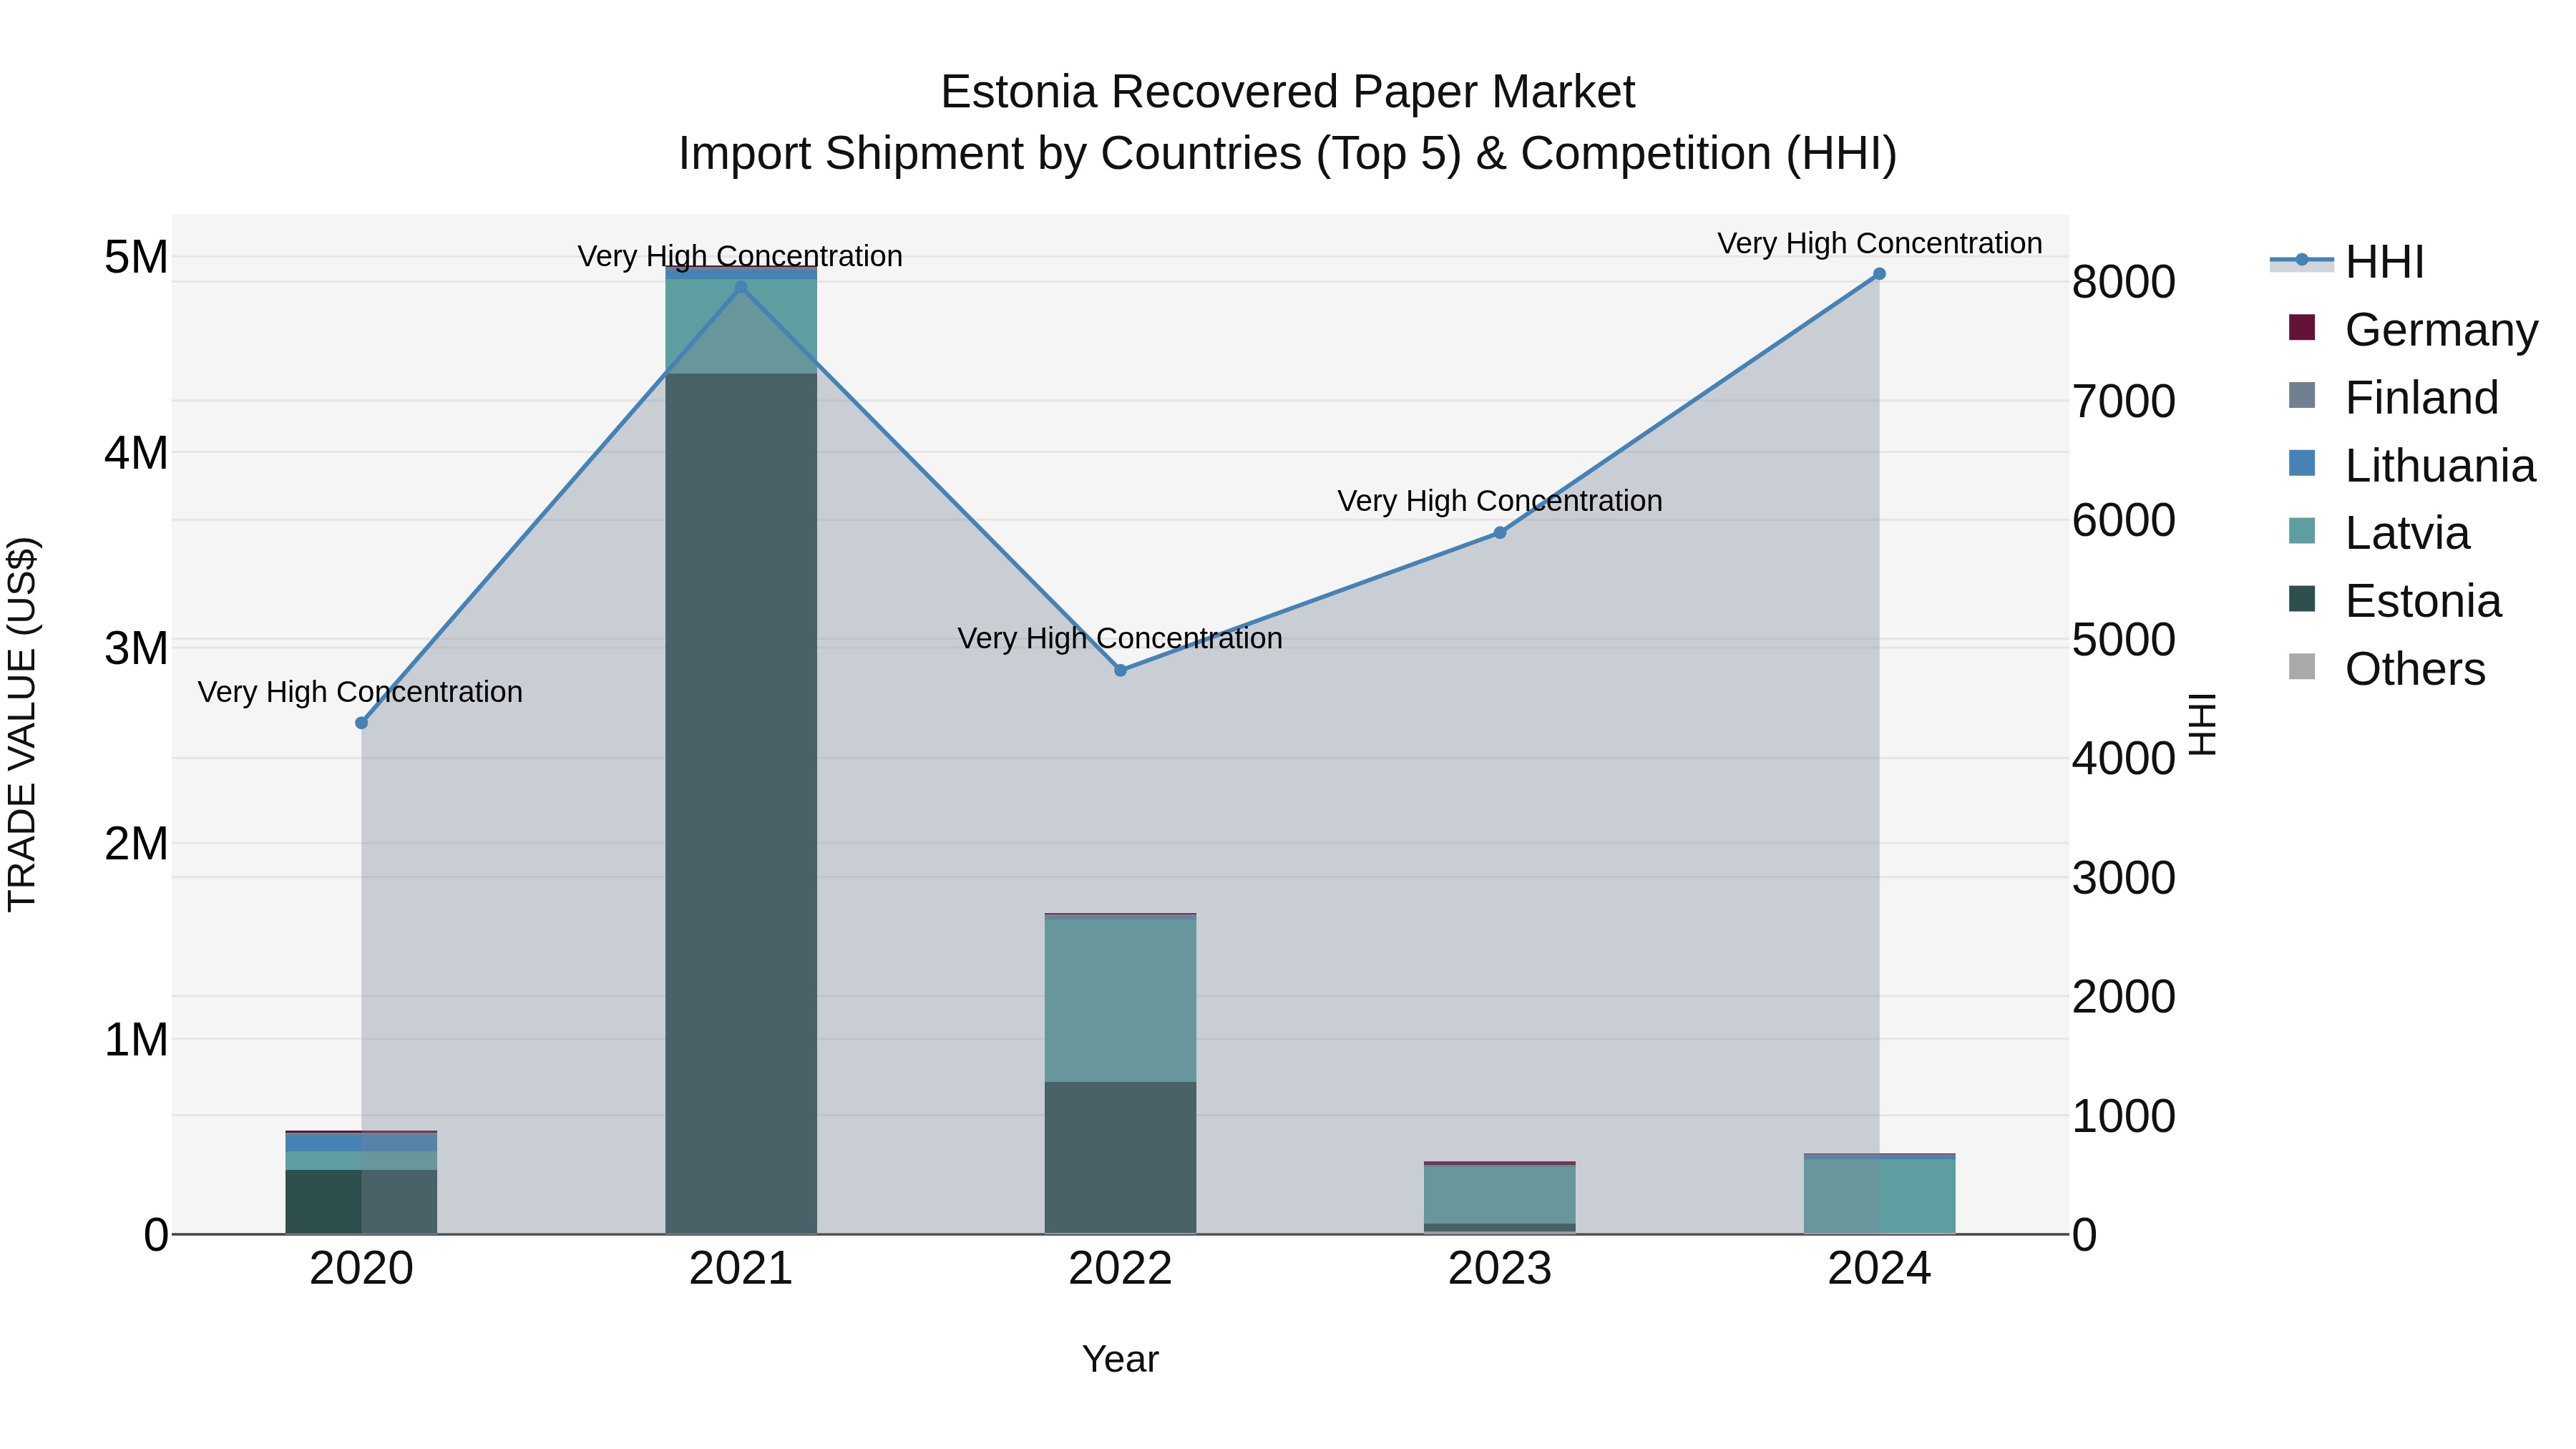Click the Lithuania blue legend swatch

(x=2302, y=463)
